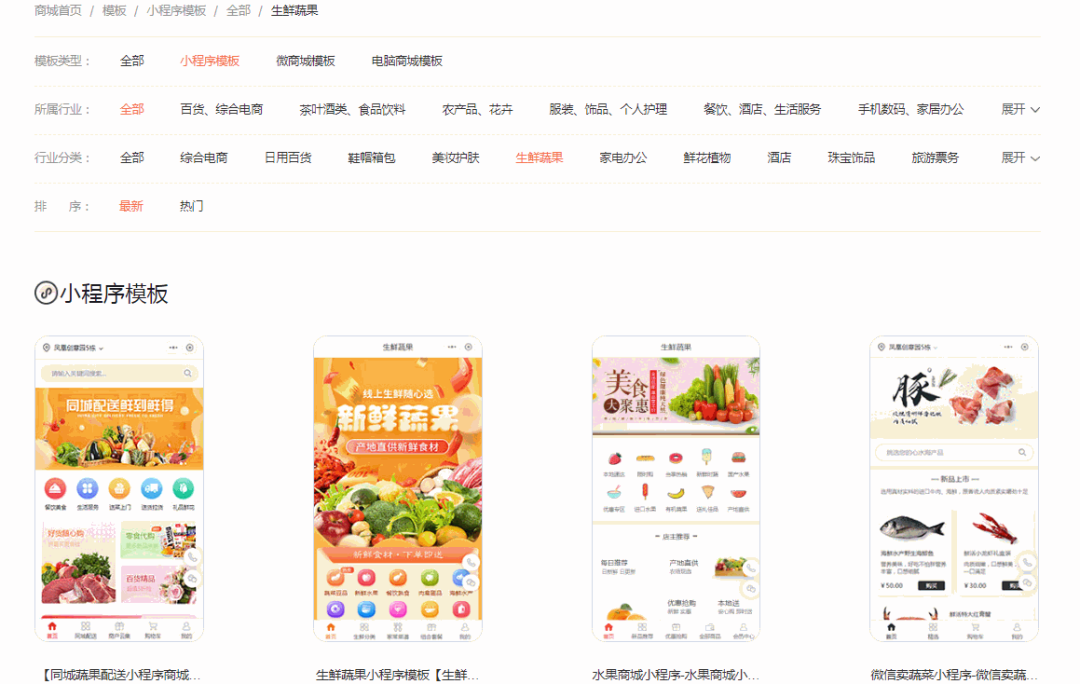Image resolution: width=1080 pixels, height=684 pixels.
Task: Select the 百货、综合电商 industry filter
Action: (221, 108)
